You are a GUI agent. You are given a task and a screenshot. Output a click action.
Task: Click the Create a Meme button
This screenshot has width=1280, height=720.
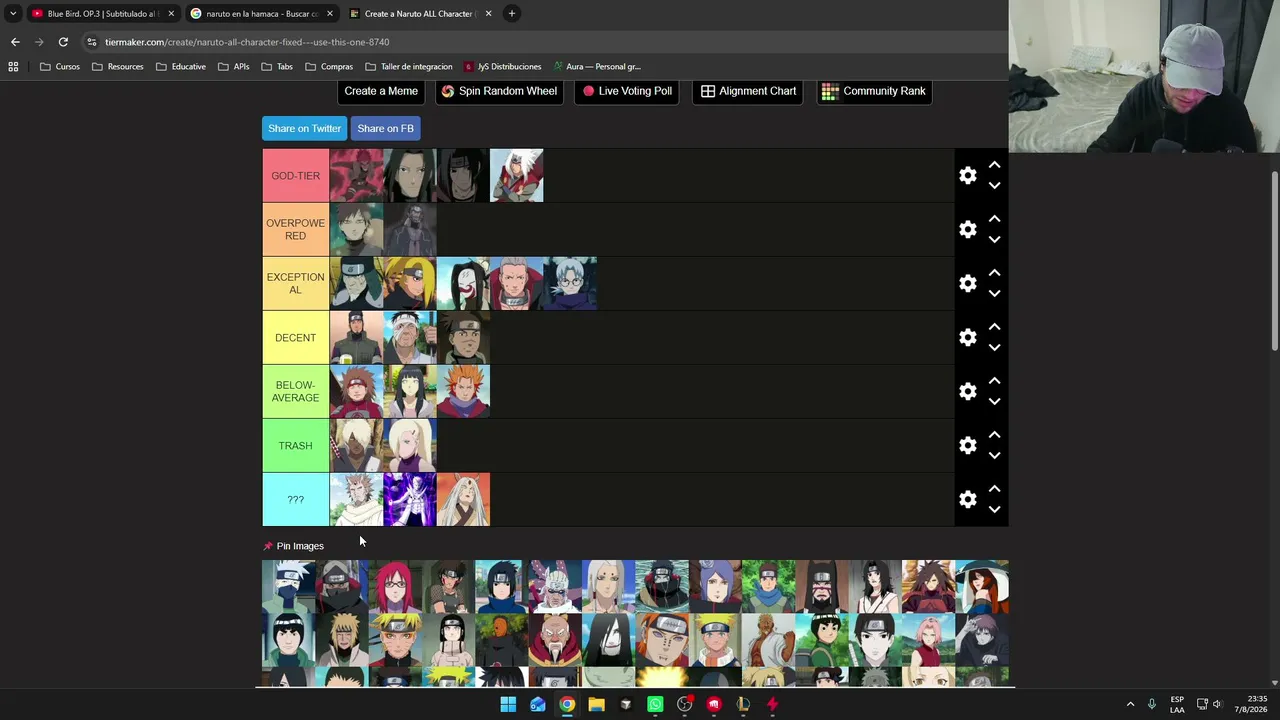click(x=381, y=91)
